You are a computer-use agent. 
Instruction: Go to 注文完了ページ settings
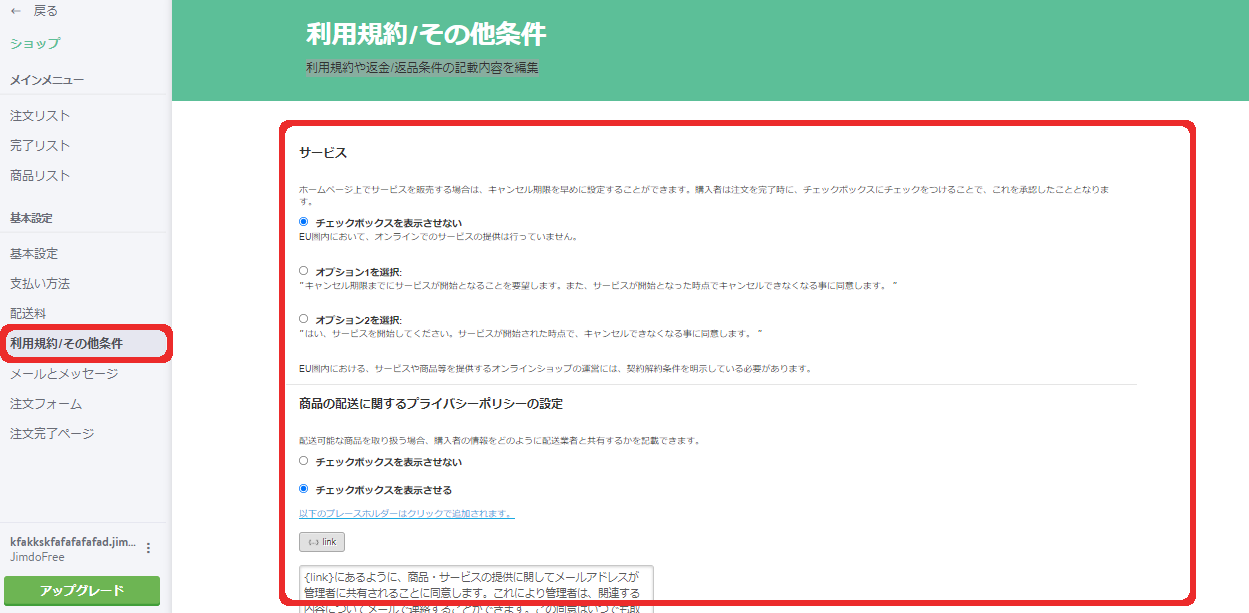coord(52,434)
